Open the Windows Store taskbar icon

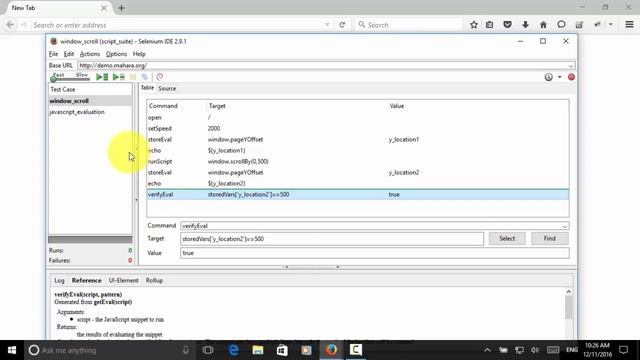point(282,350)
